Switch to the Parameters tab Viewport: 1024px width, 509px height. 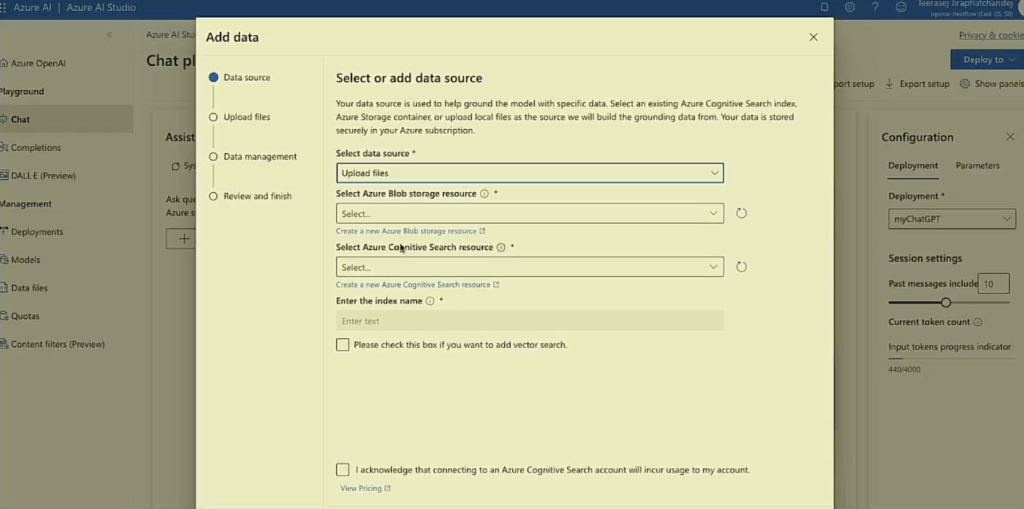tap(978, 166)
